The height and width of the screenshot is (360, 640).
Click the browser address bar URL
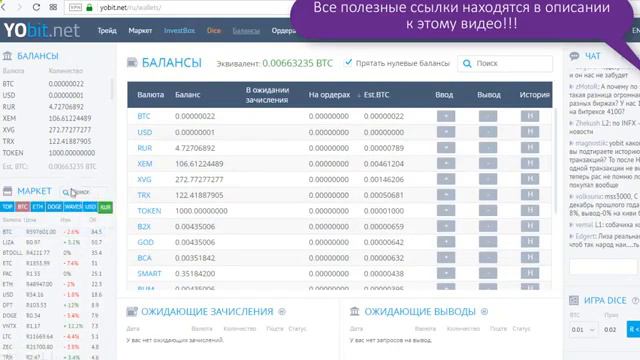coord(130,7)
